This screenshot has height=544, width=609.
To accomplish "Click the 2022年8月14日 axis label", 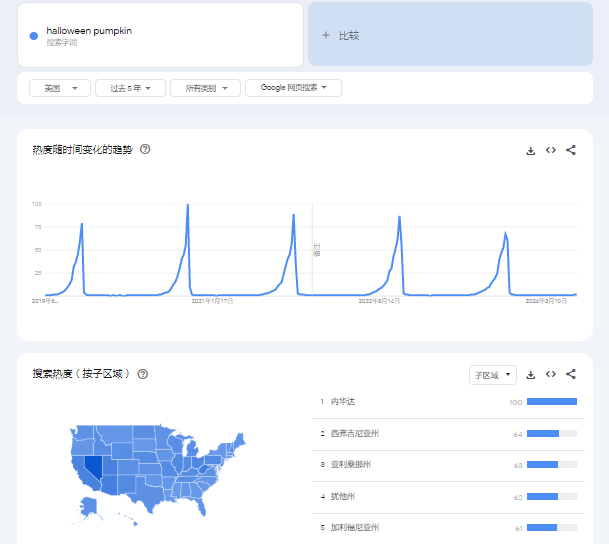I will (379, 301).
